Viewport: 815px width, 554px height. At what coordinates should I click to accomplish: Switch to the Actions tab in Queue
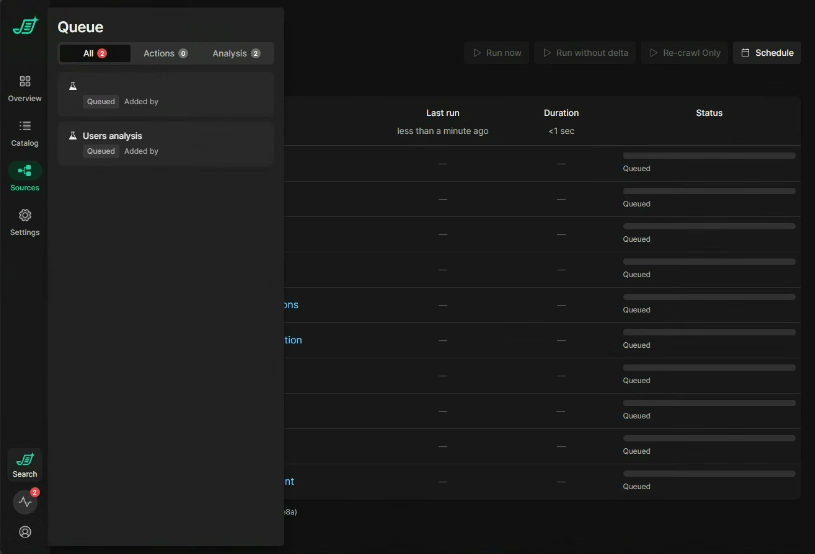click(x=165, y=53)
